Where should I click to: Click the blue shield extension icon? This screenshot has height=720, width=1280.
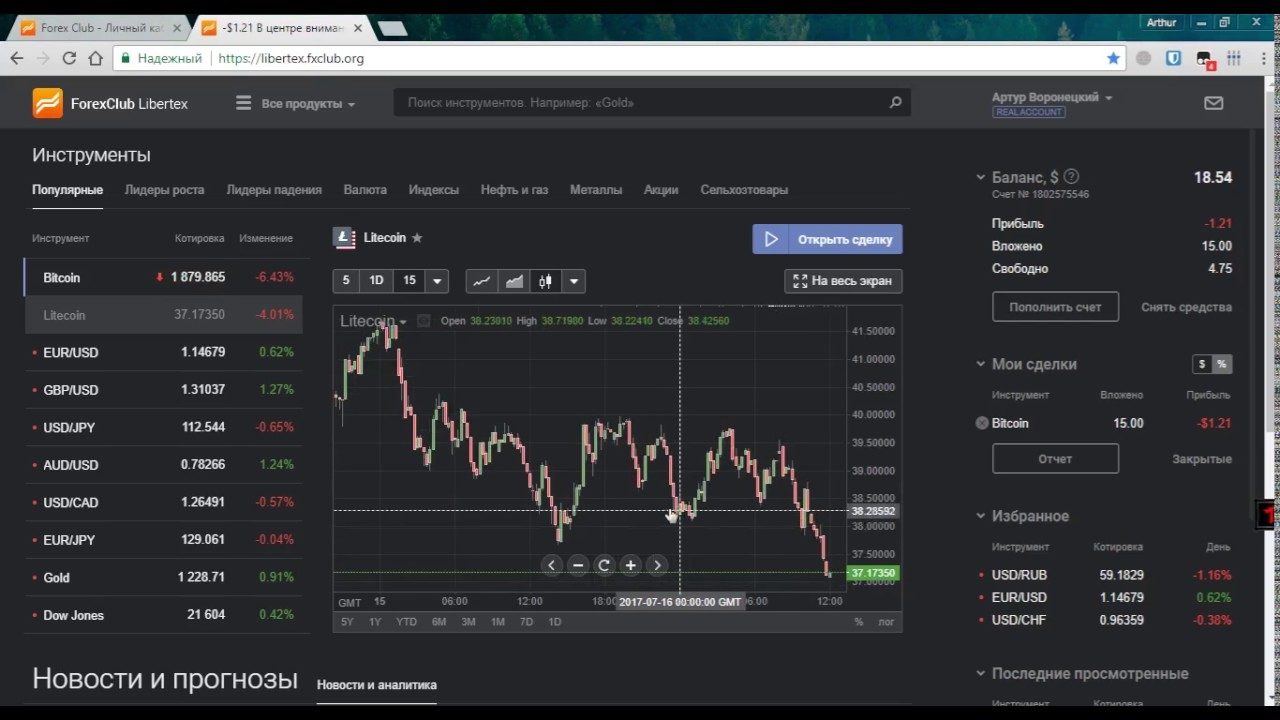click(x=1174, y=58)
